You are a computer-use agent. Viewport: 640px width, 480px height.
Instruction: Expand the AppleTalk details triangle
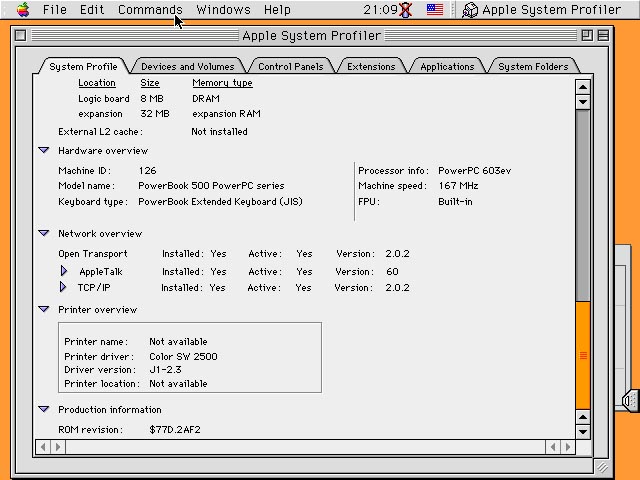[64, 271]
